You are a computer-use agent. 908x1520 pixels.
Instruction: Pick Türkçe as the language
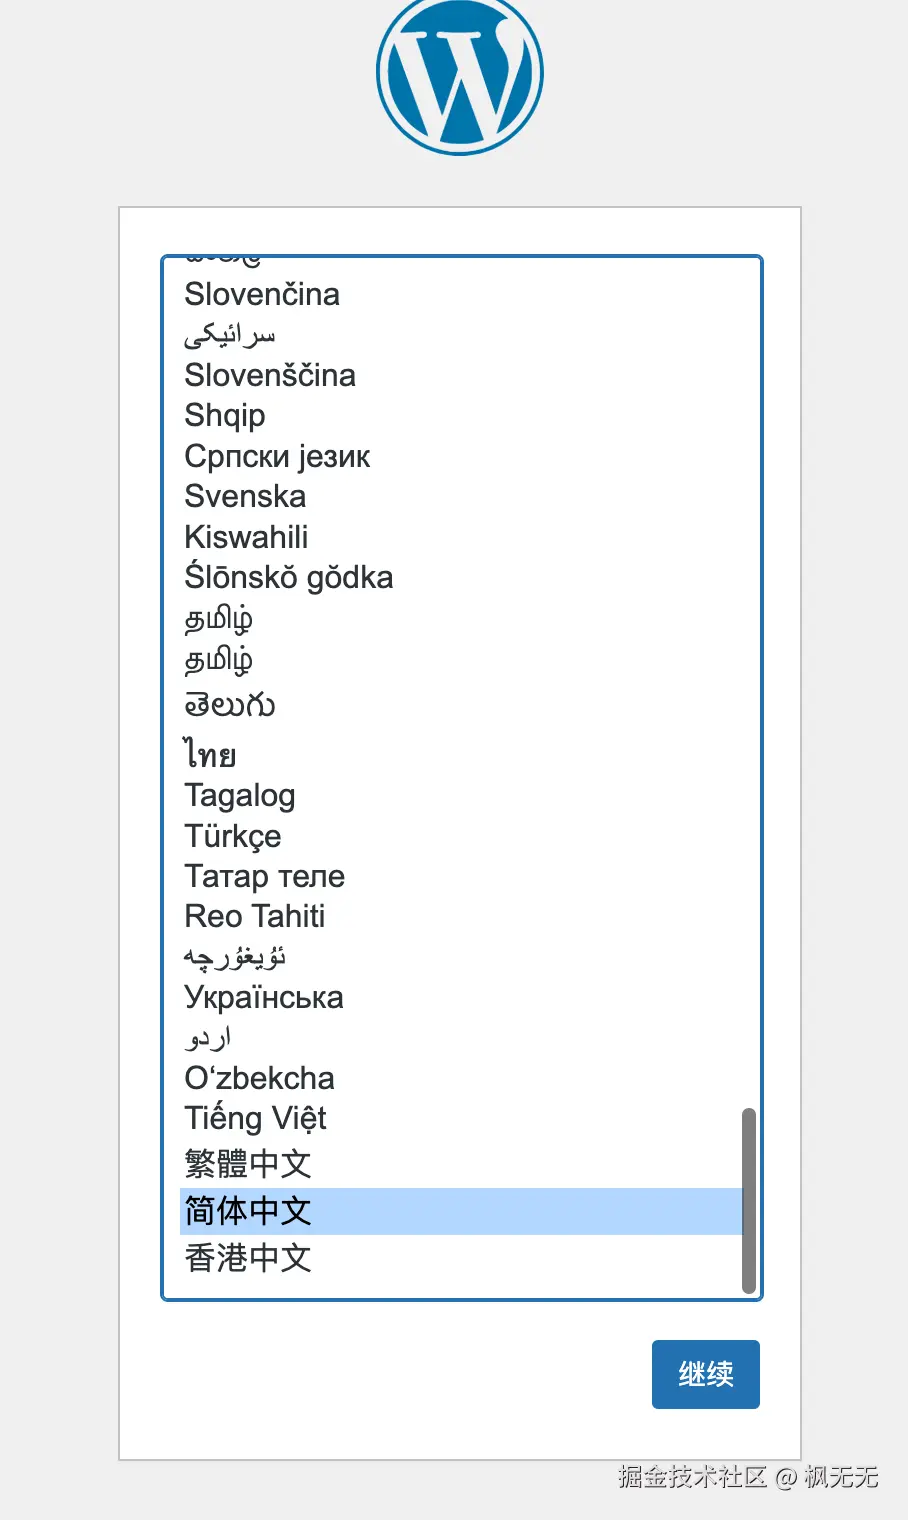pyautogui.click(x=233, y=836)
